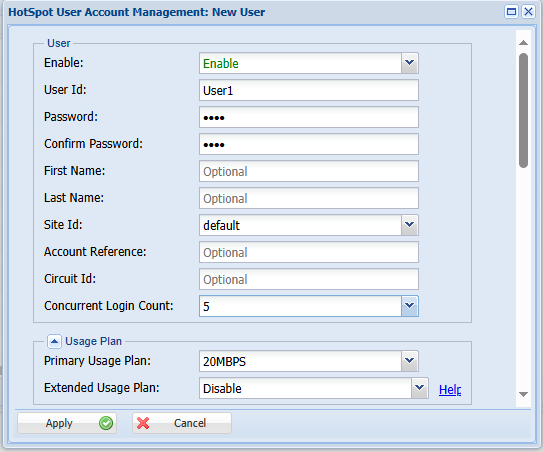
Task: Close the New User dialog
Action: (528, 12)
